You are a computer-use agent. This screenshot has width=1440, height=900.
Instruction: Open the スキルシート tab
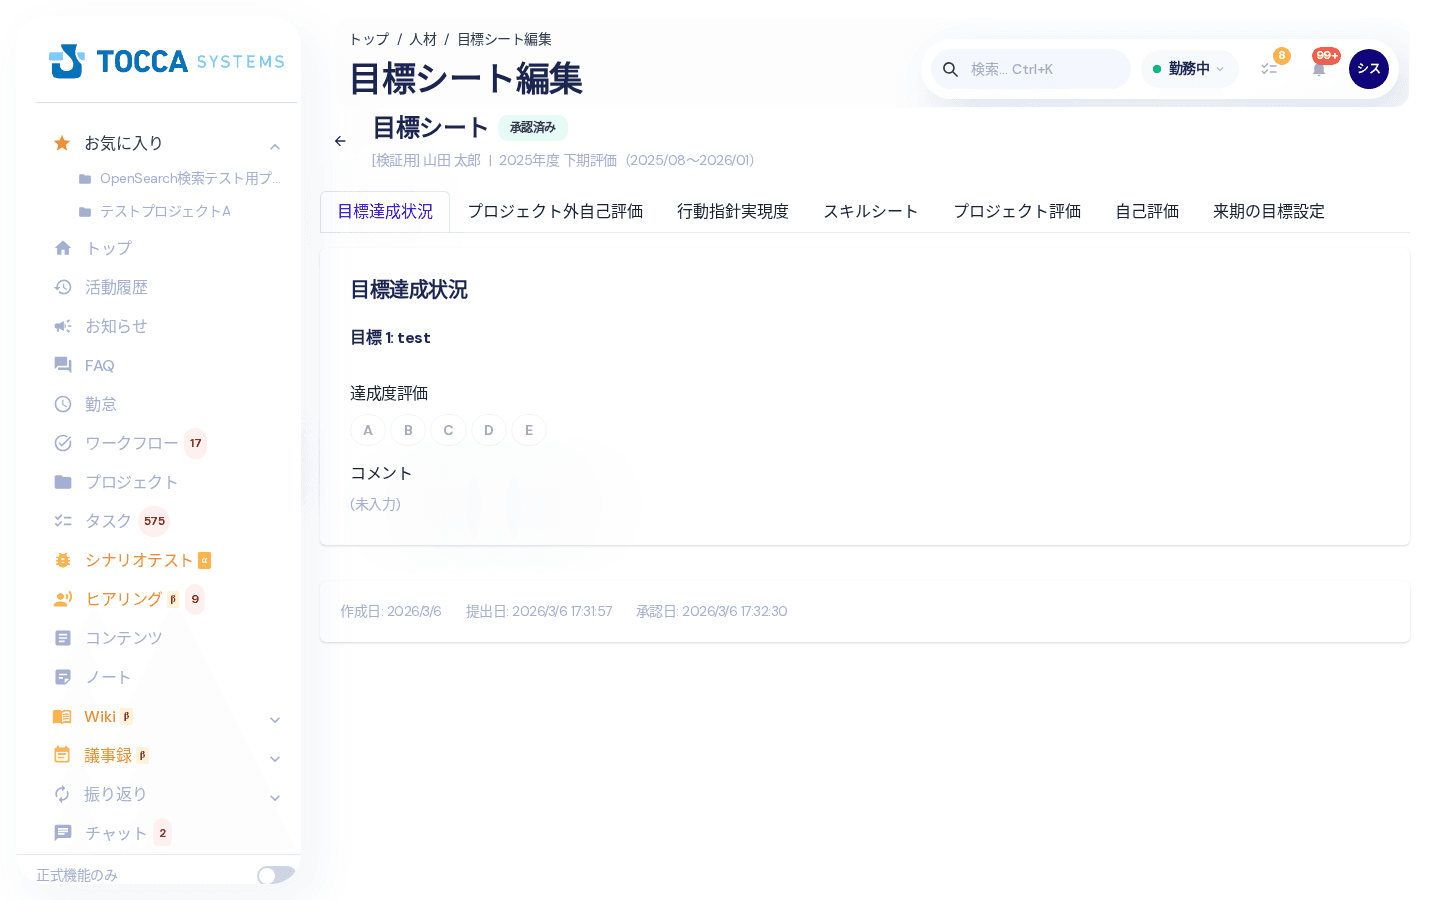871,211
